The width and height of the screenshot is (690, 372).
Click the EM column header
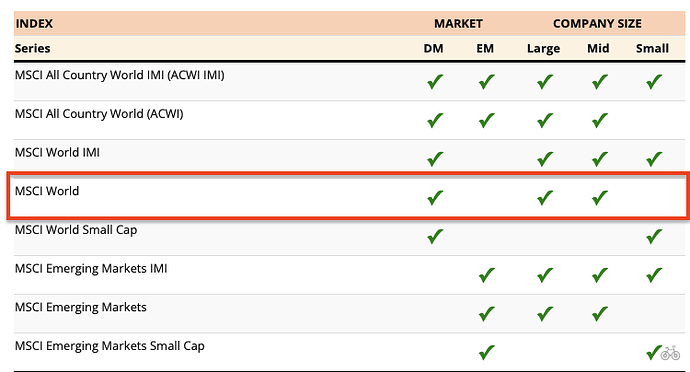click(x=485, y=48)
